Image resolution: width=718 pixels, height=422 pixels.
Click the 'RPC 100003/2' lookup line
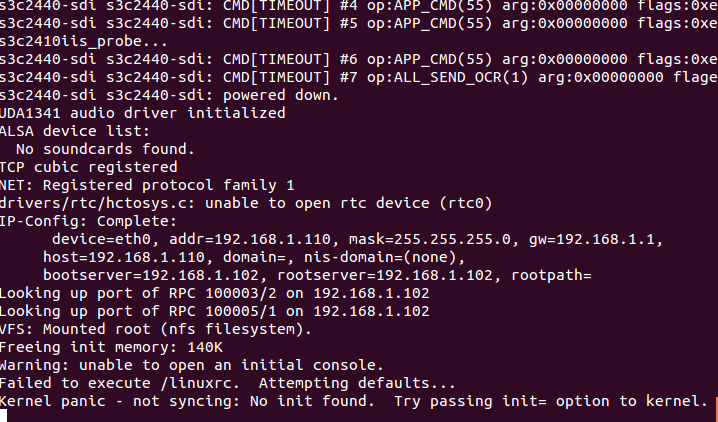(214, 293)
